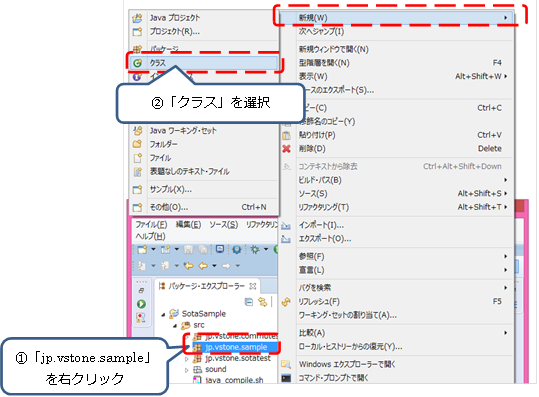Click the green run icon in left sidebar
539x397 pixels.
coord(141,304)
